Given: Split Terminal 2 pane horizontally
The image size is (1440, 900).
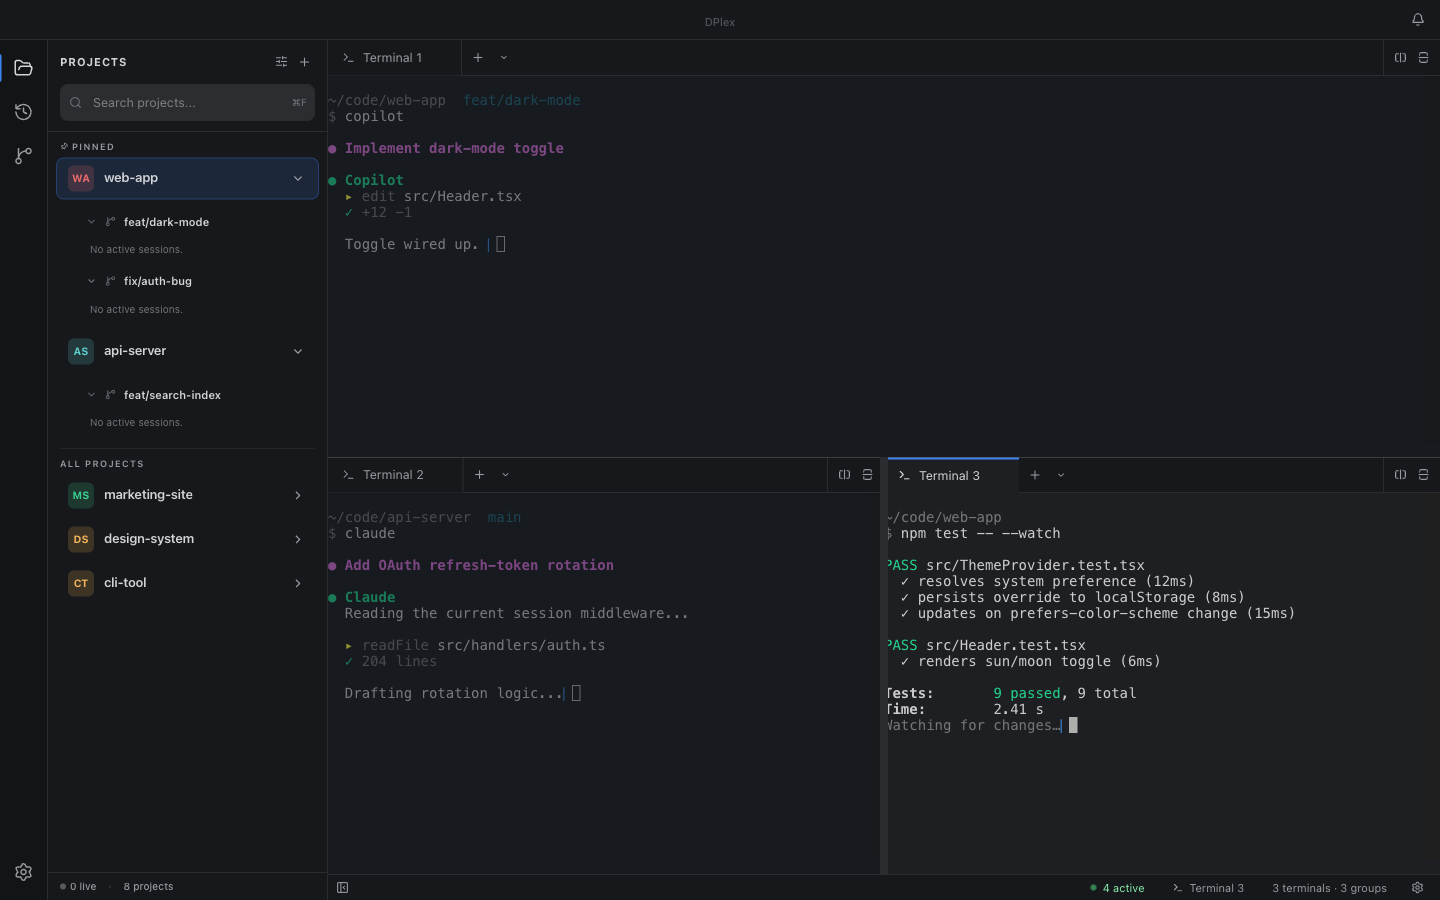Looking at the screenshot, I should click(x=867, y=475).
